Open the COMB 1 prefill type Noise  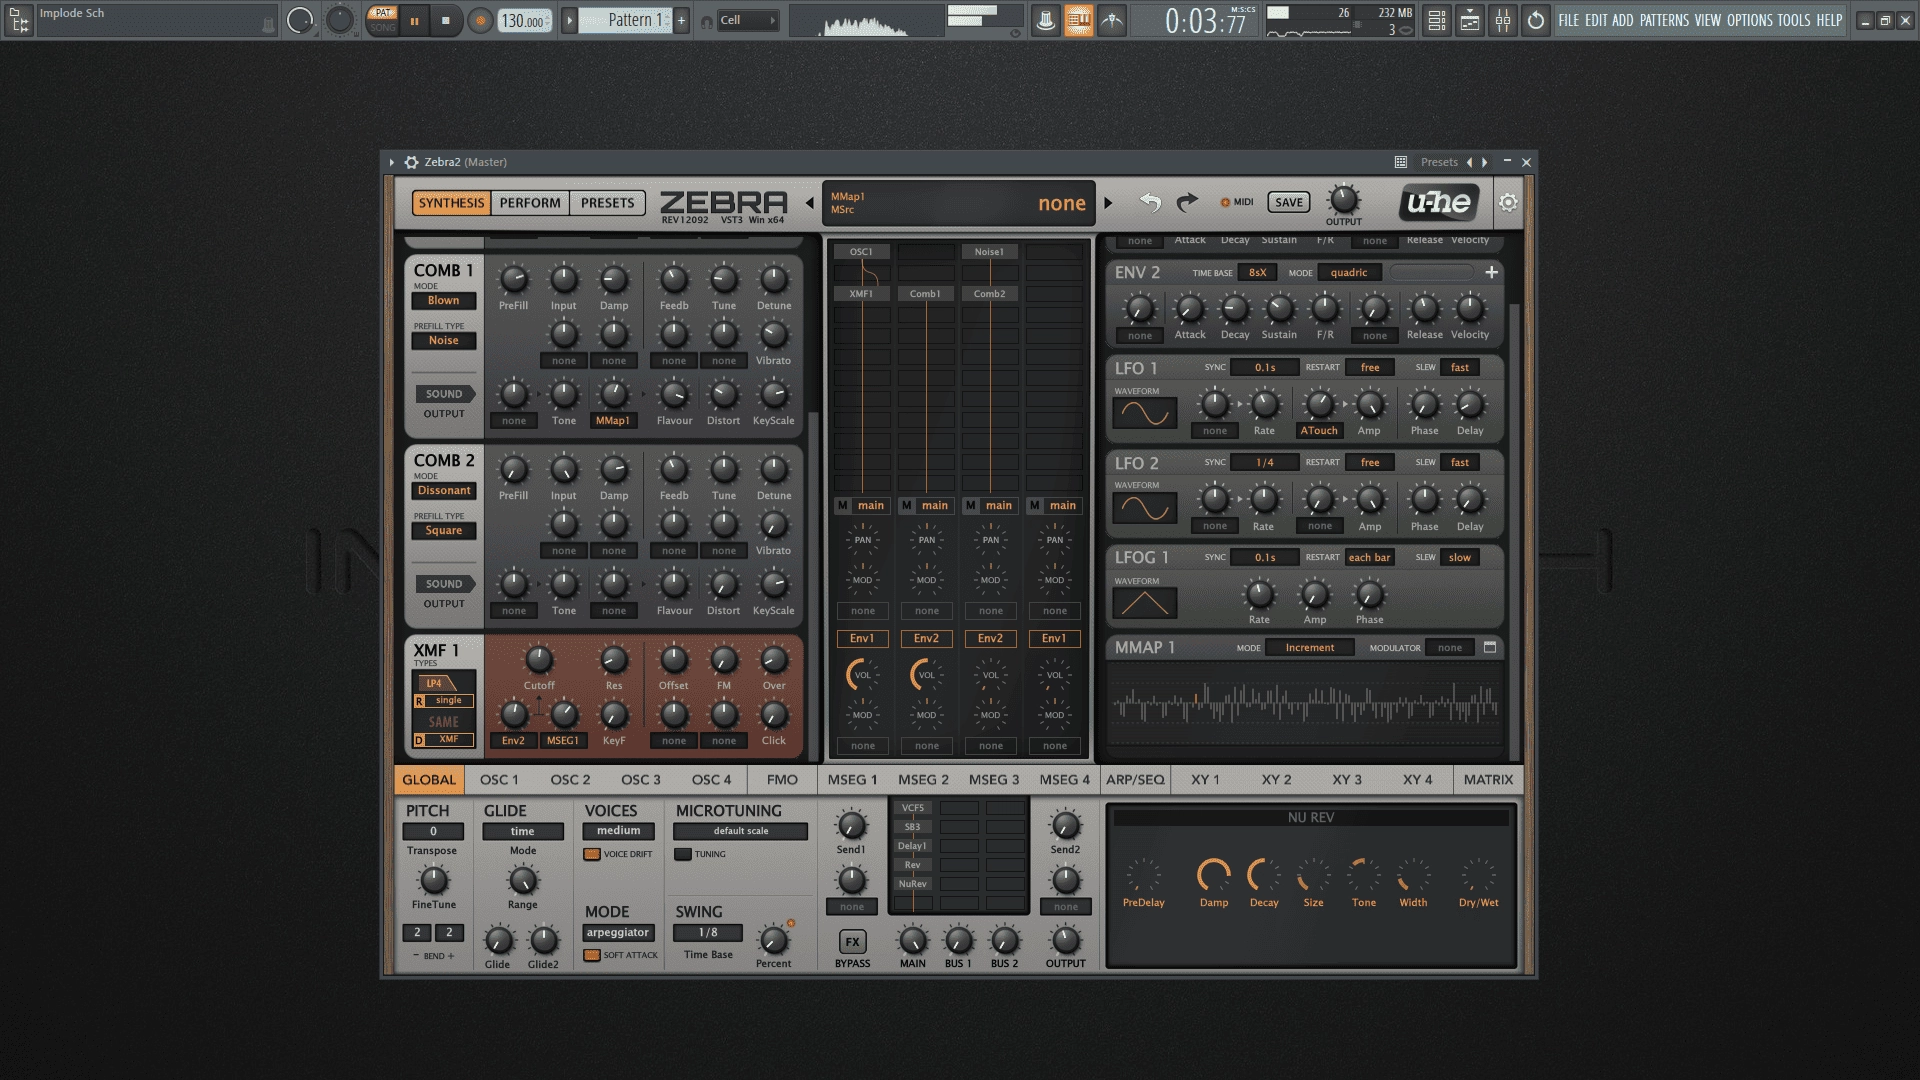click(x=444, y=340)
